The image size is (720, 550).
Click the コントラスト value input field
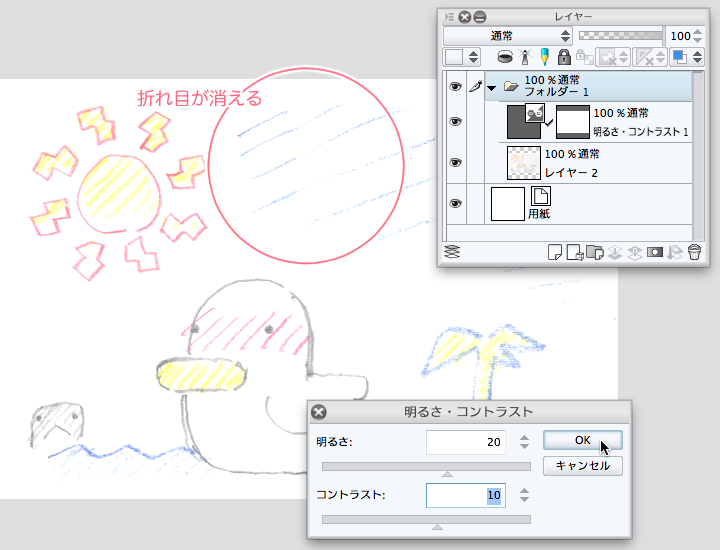click(x=465, y=495)
